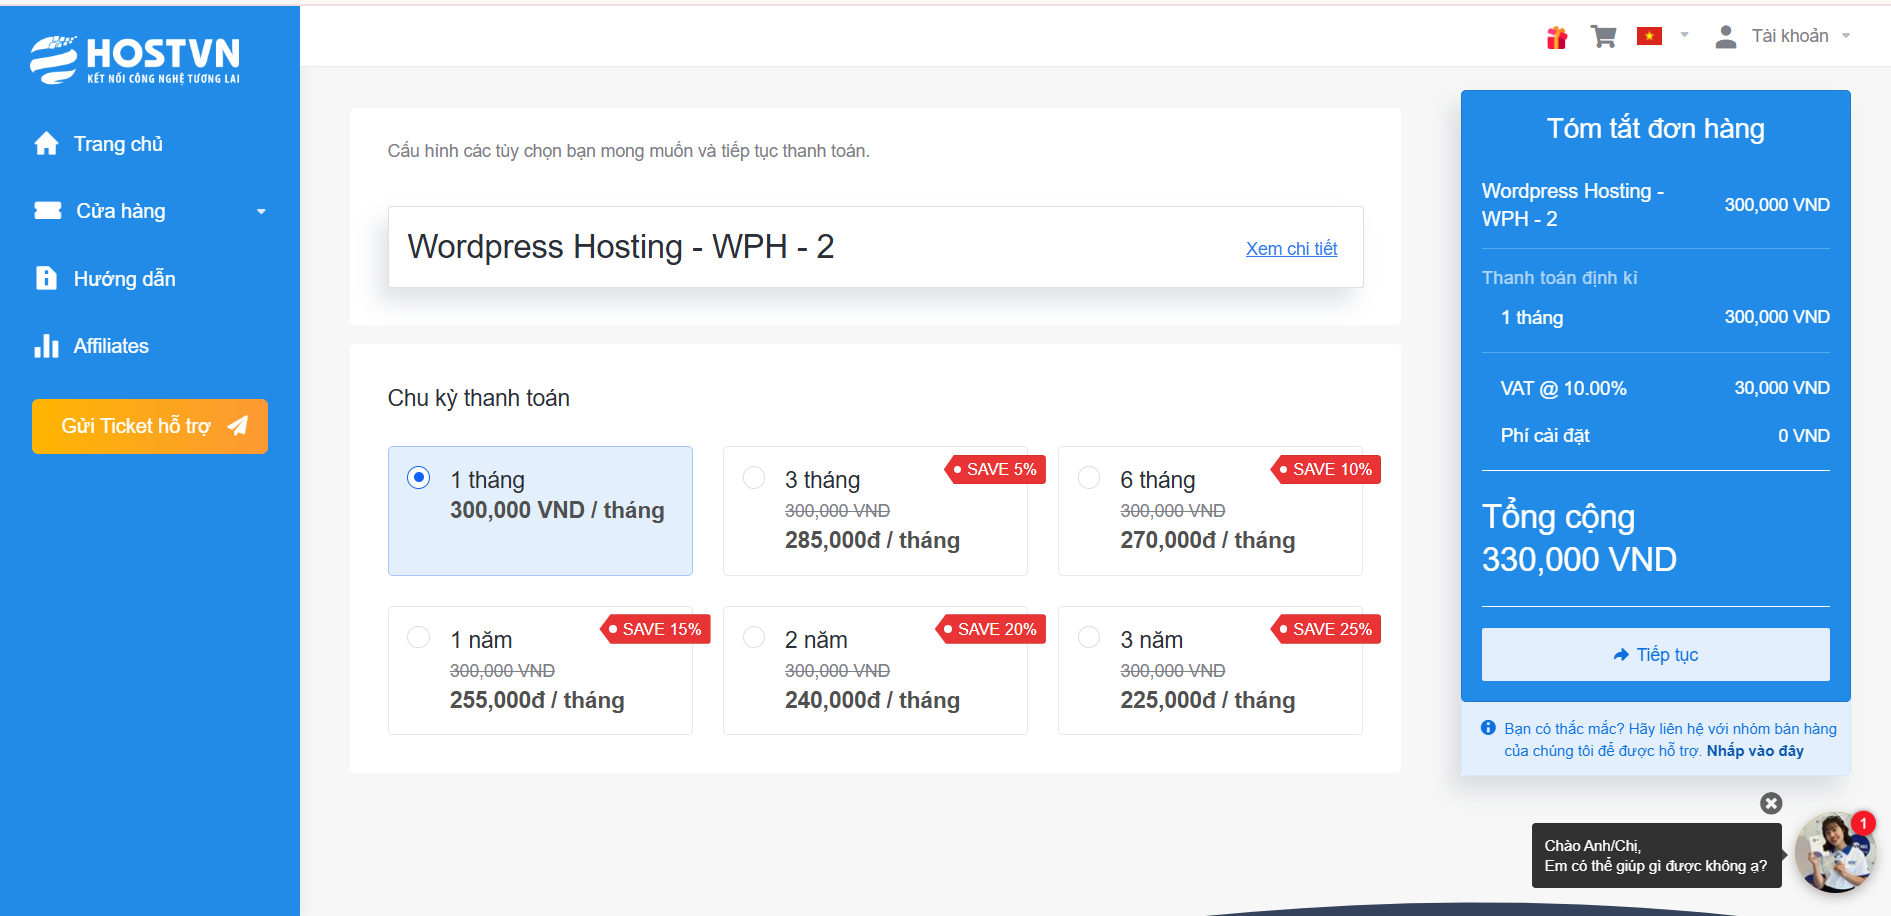This screenshot has width=1891, height=916.
Task: Expand the language selector arrow
Action: (1684, 35)
